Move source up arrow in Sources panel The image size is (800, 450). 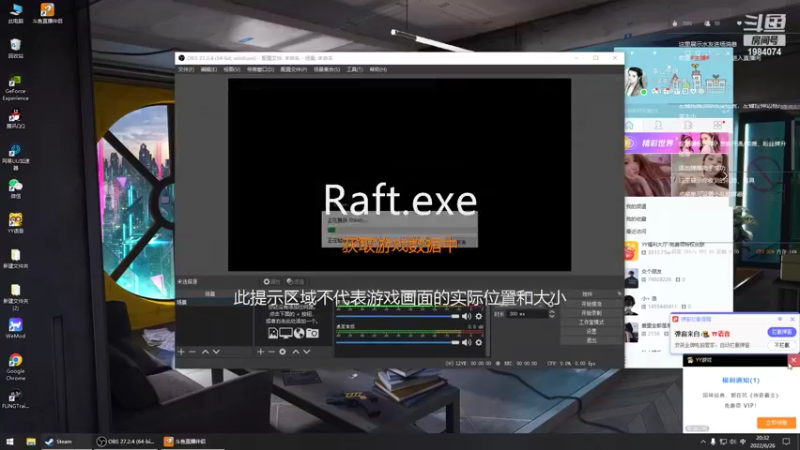point(295,352)
